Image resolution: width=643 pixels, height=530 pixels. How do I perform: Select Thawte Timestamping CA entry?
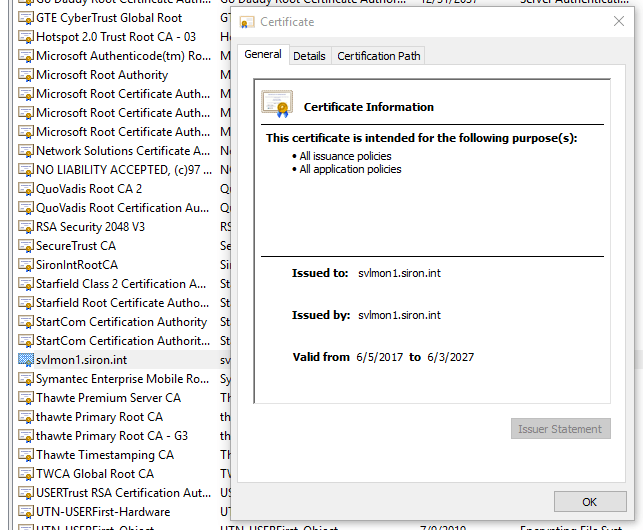pos(105,455)
